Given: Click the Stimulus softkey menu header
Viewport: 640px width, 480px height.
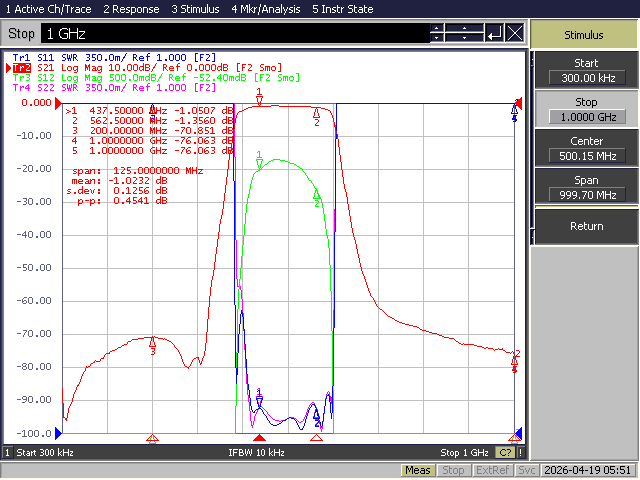Looking at the screenshot, I should click(584, 35).
